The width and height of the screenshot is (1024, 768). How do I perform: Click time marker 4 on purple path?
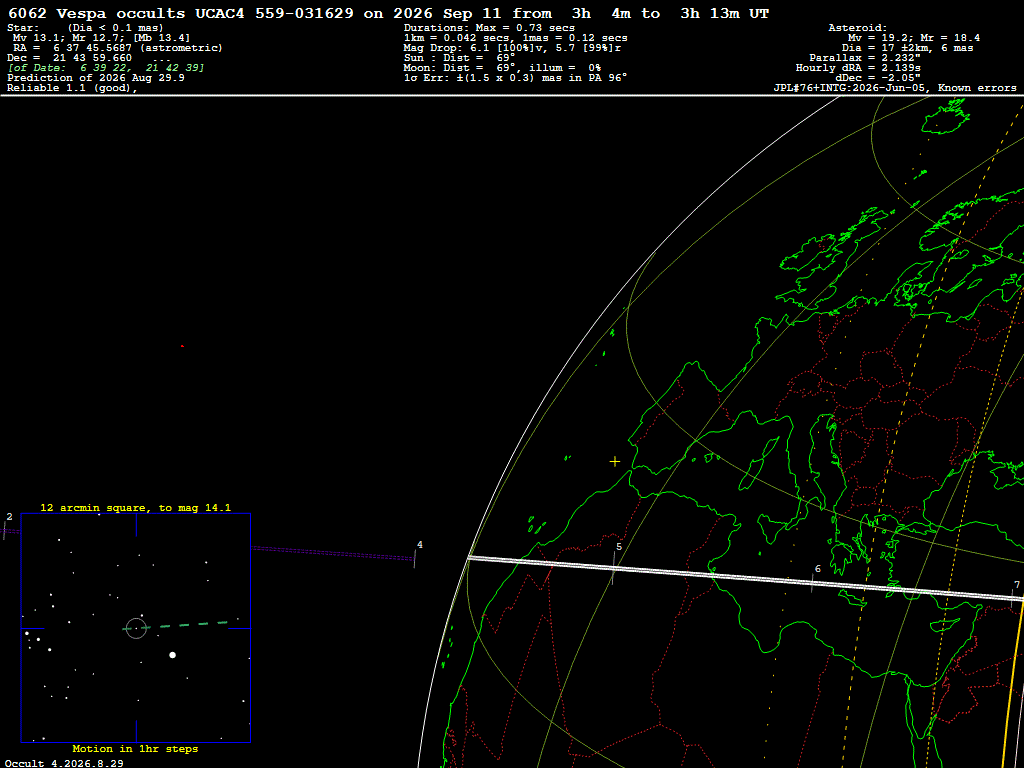416,554
